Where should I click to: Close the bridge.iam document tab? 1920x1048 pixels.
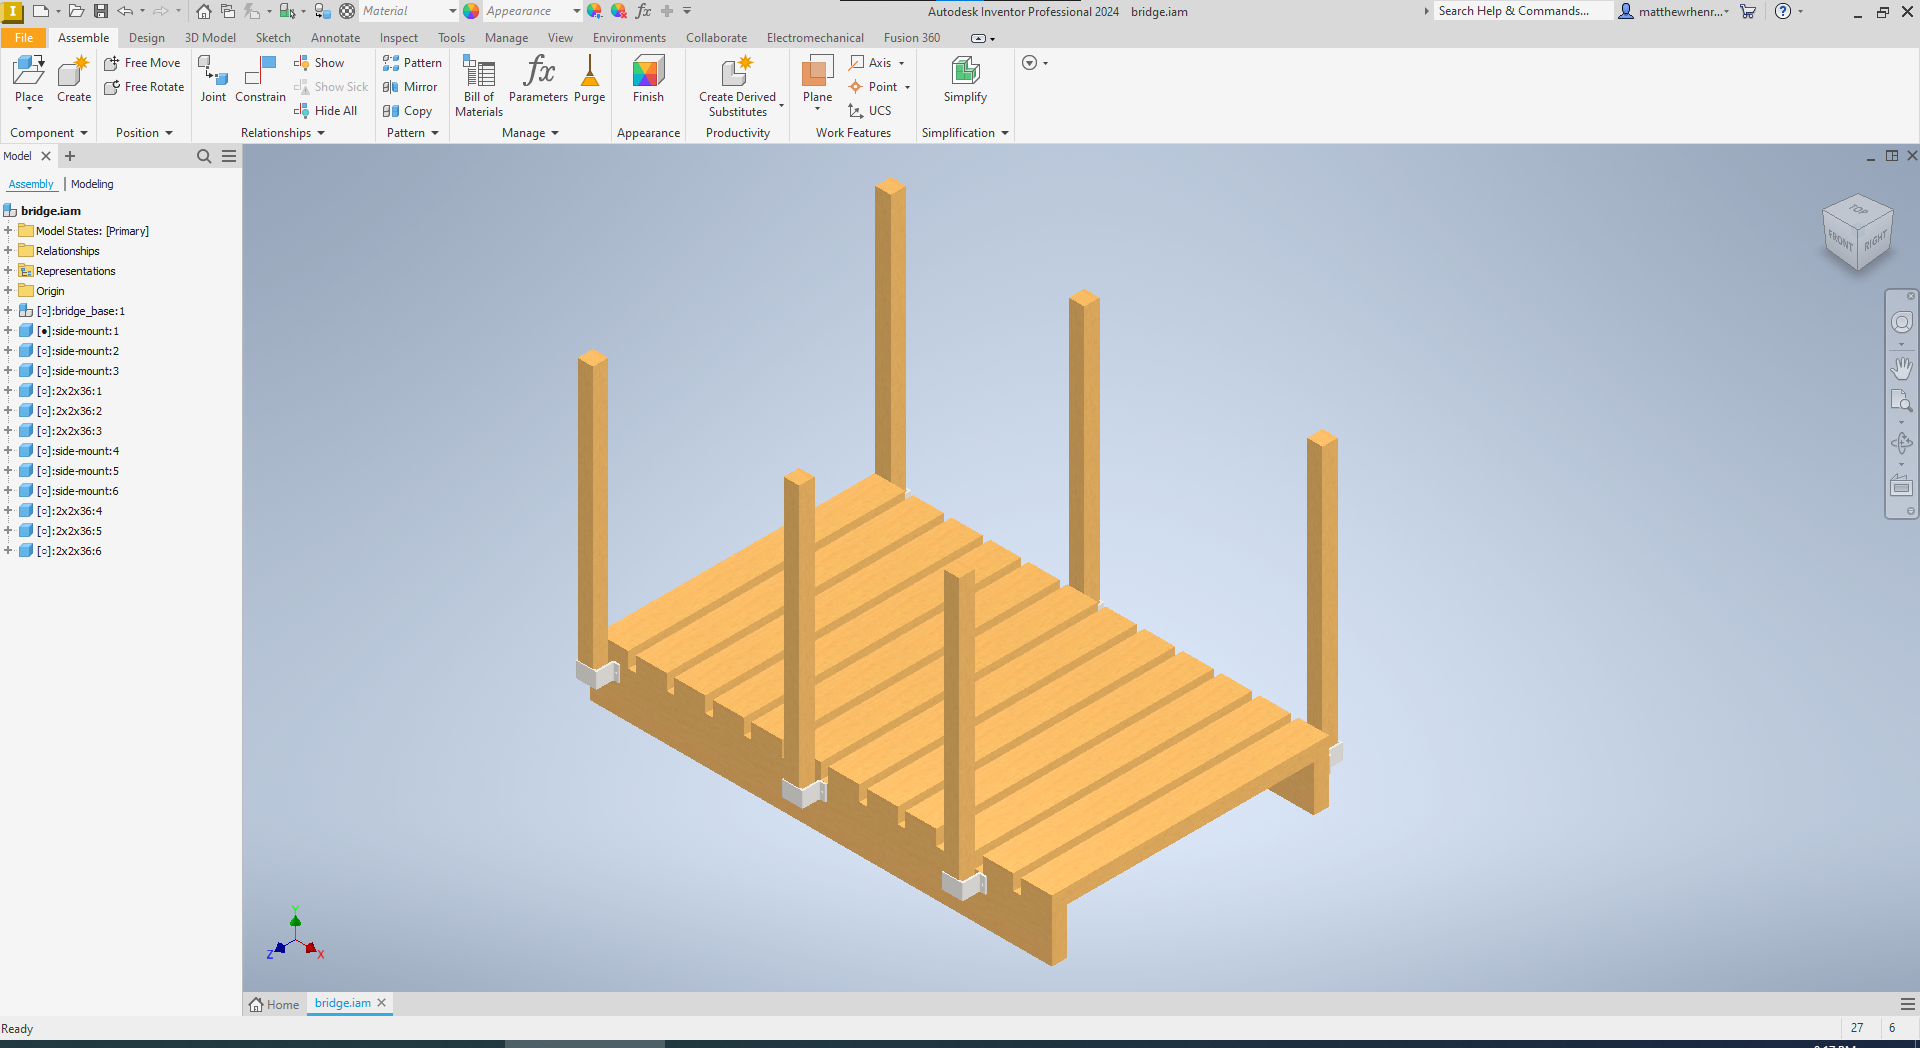[381, 1003]
